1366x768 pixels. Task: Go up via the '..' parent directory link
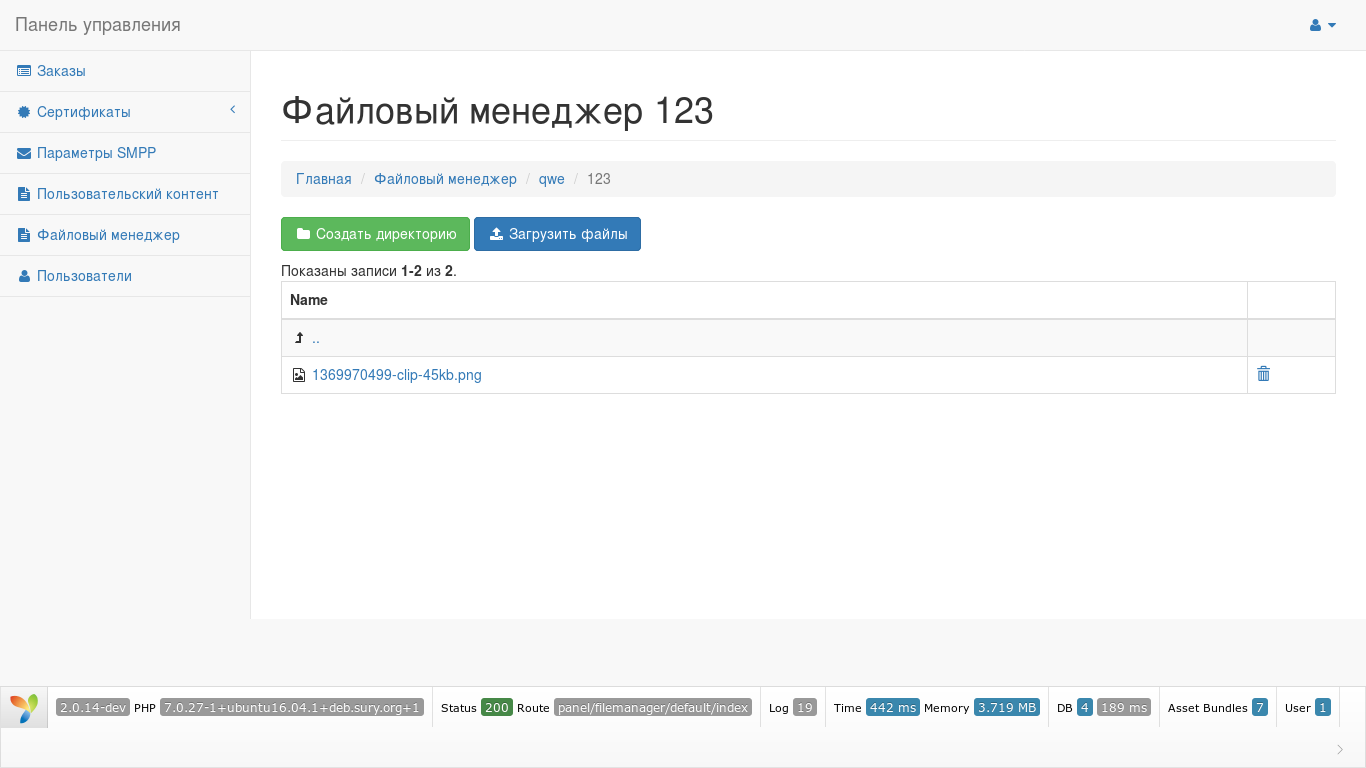316,338
